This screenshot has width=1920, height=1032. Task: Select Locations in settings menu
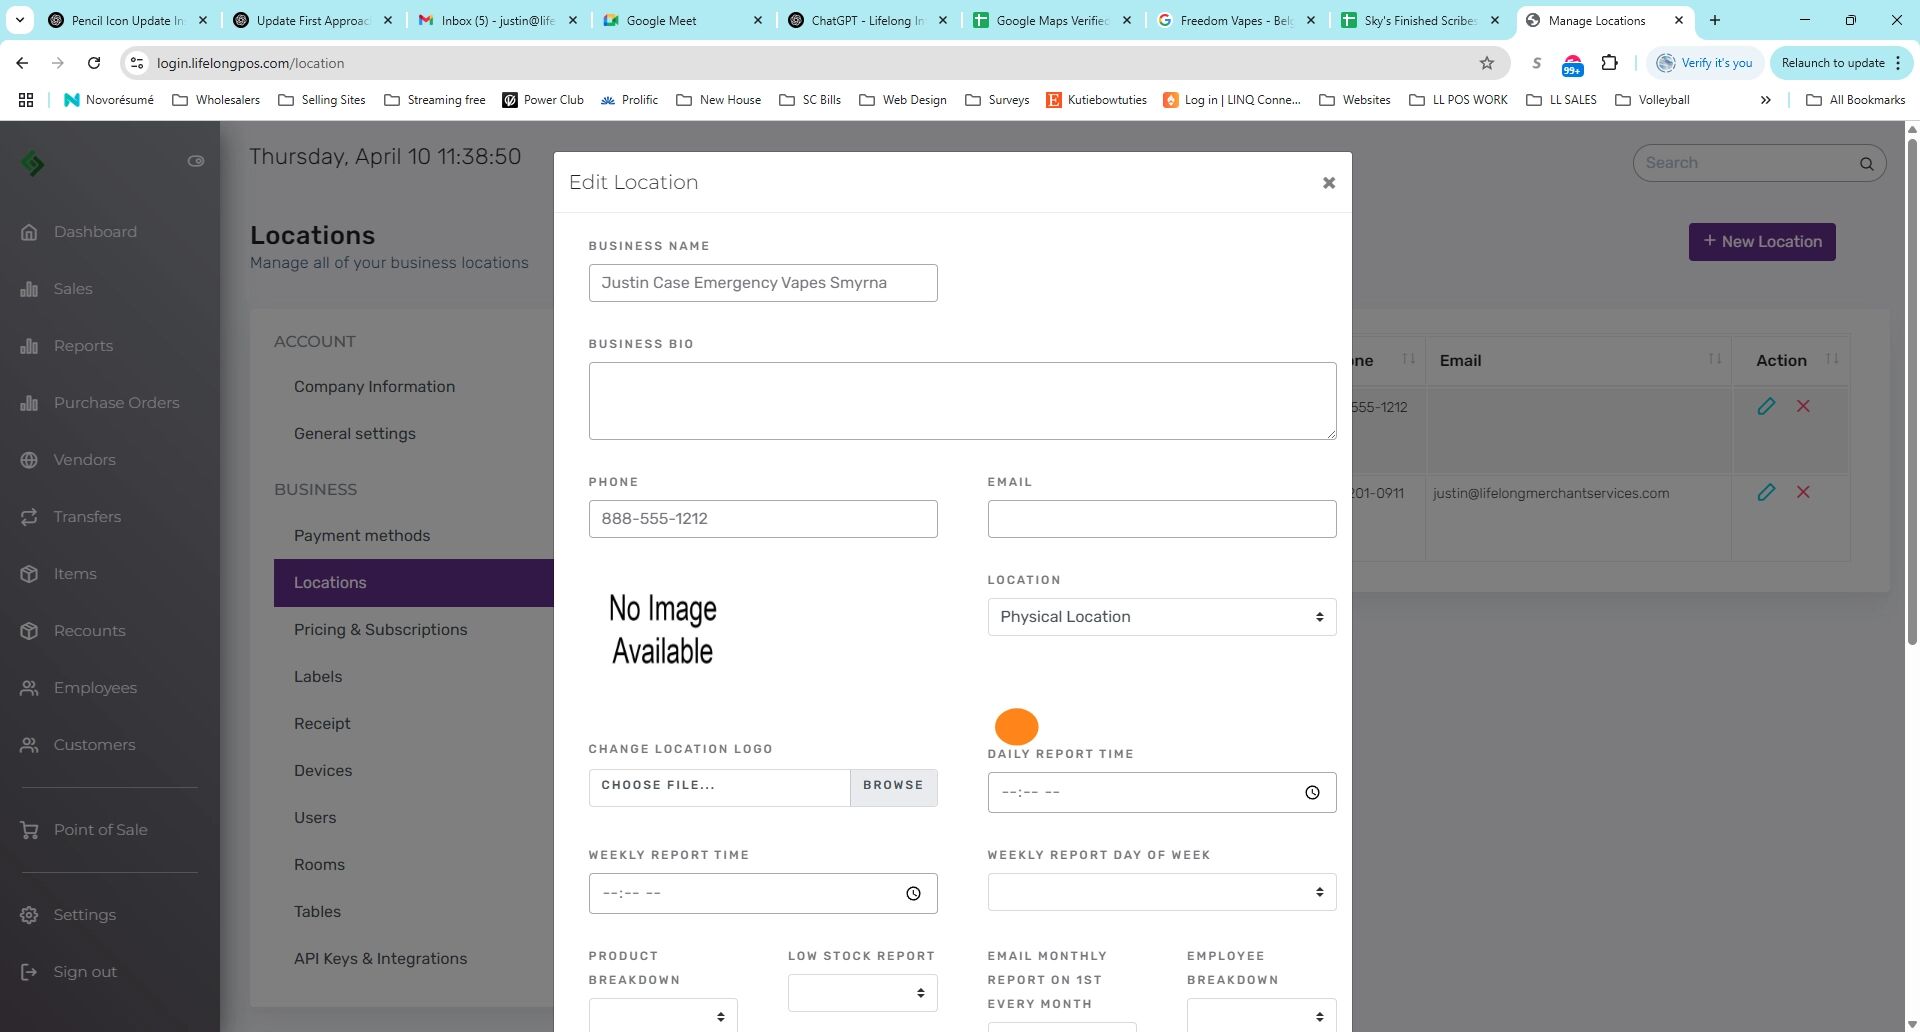[x=414, y=583]
